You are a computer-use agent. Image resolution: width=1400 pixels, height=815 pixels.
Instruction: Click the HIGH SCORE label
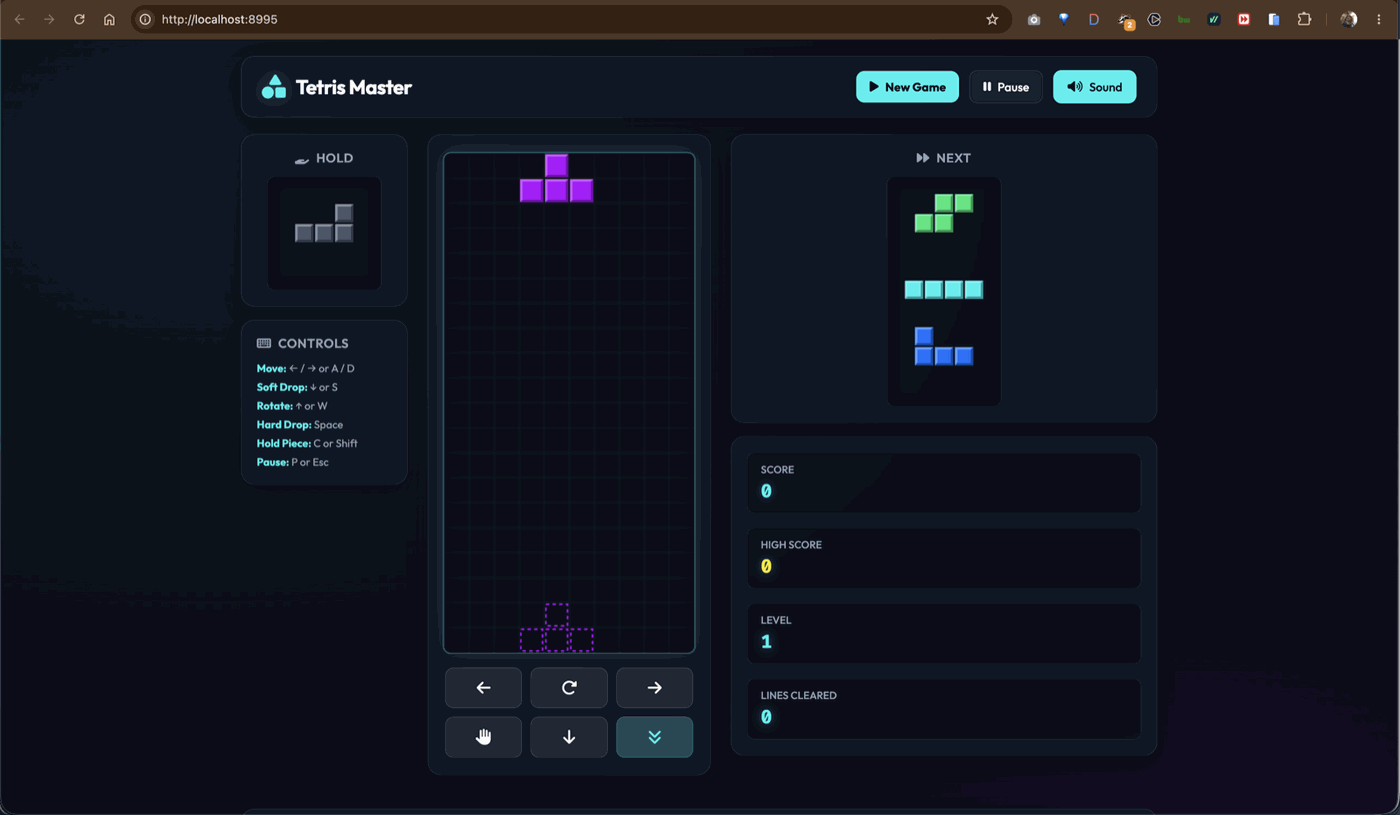[x=791, y=545]
